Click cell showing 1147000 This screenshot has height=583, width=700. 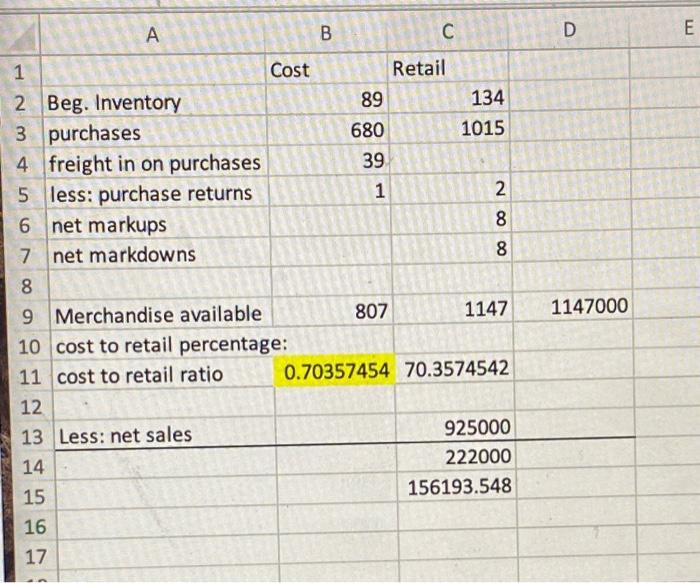coord(573,307)
